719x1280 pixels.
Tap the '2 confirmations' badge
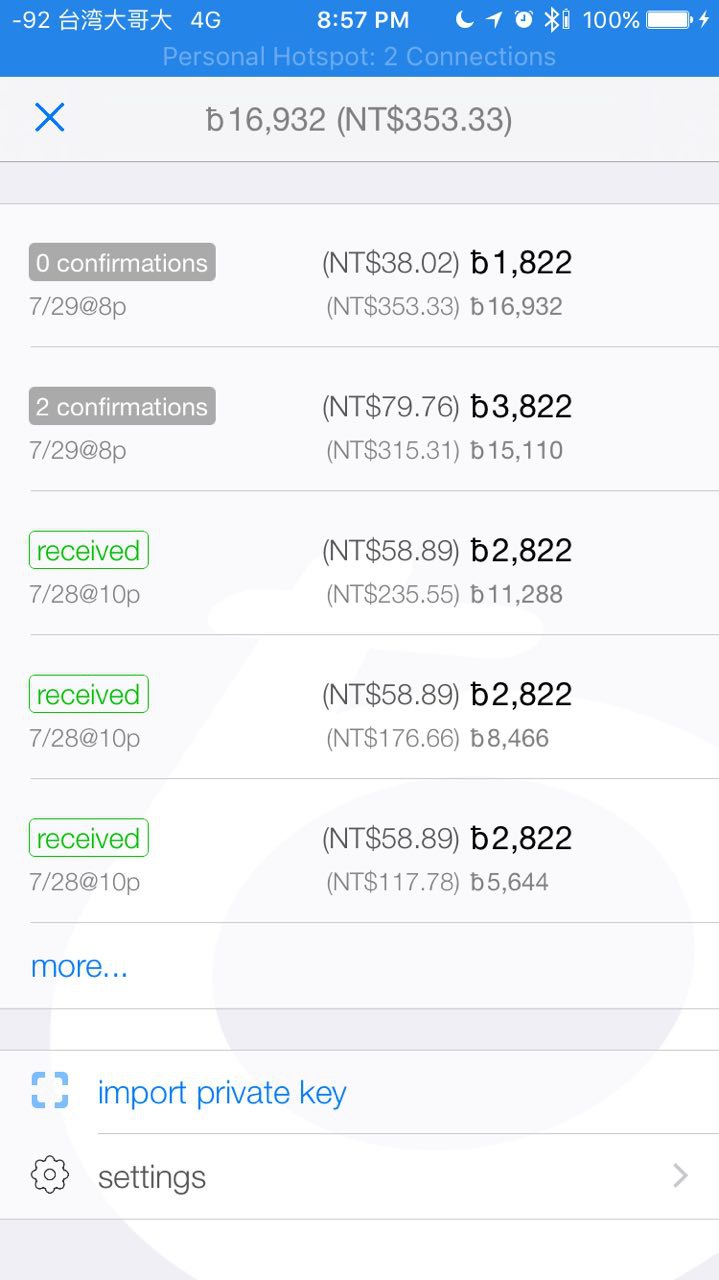pyautogui.click(x=122, y=407)
